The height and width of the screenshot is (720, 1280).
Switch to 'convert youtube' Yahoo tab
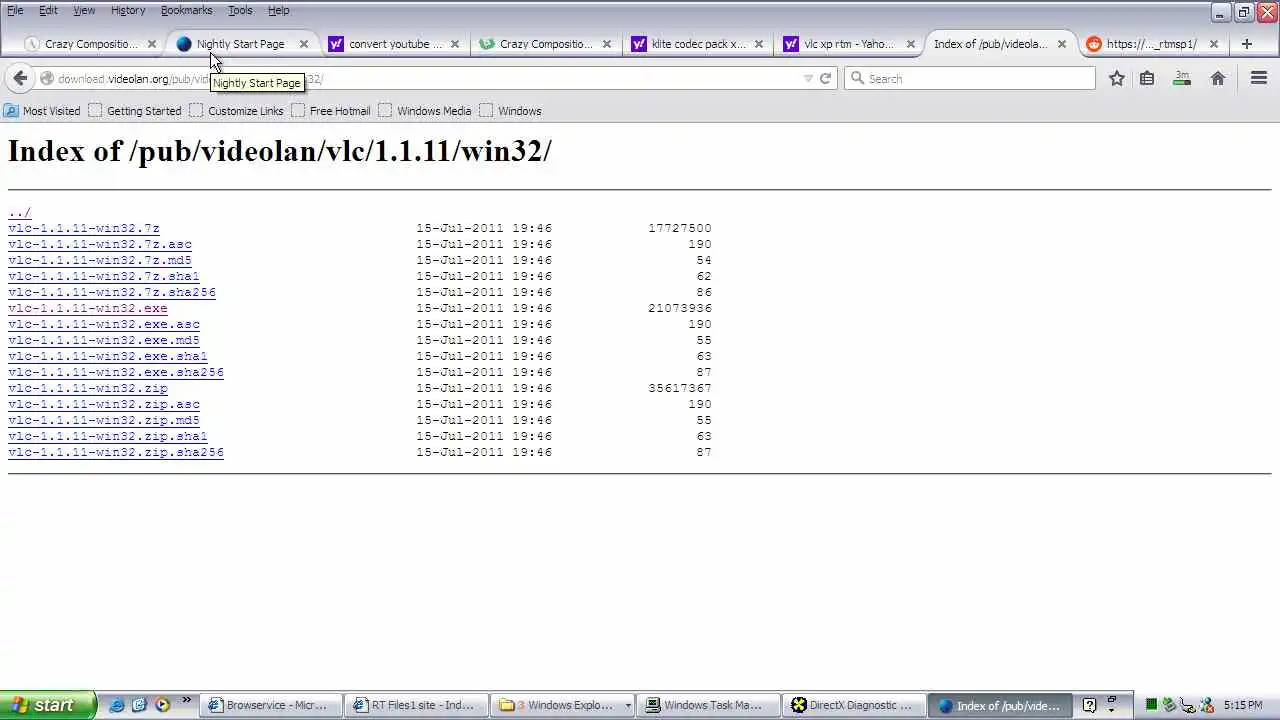[x=395, y=44]
